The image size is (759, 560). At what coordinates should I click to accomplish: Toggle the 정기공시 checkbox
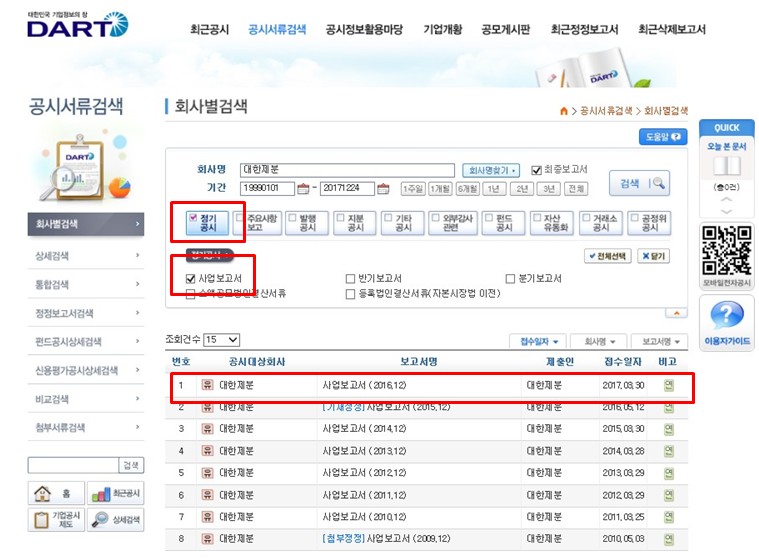click(x=193, y=217)
